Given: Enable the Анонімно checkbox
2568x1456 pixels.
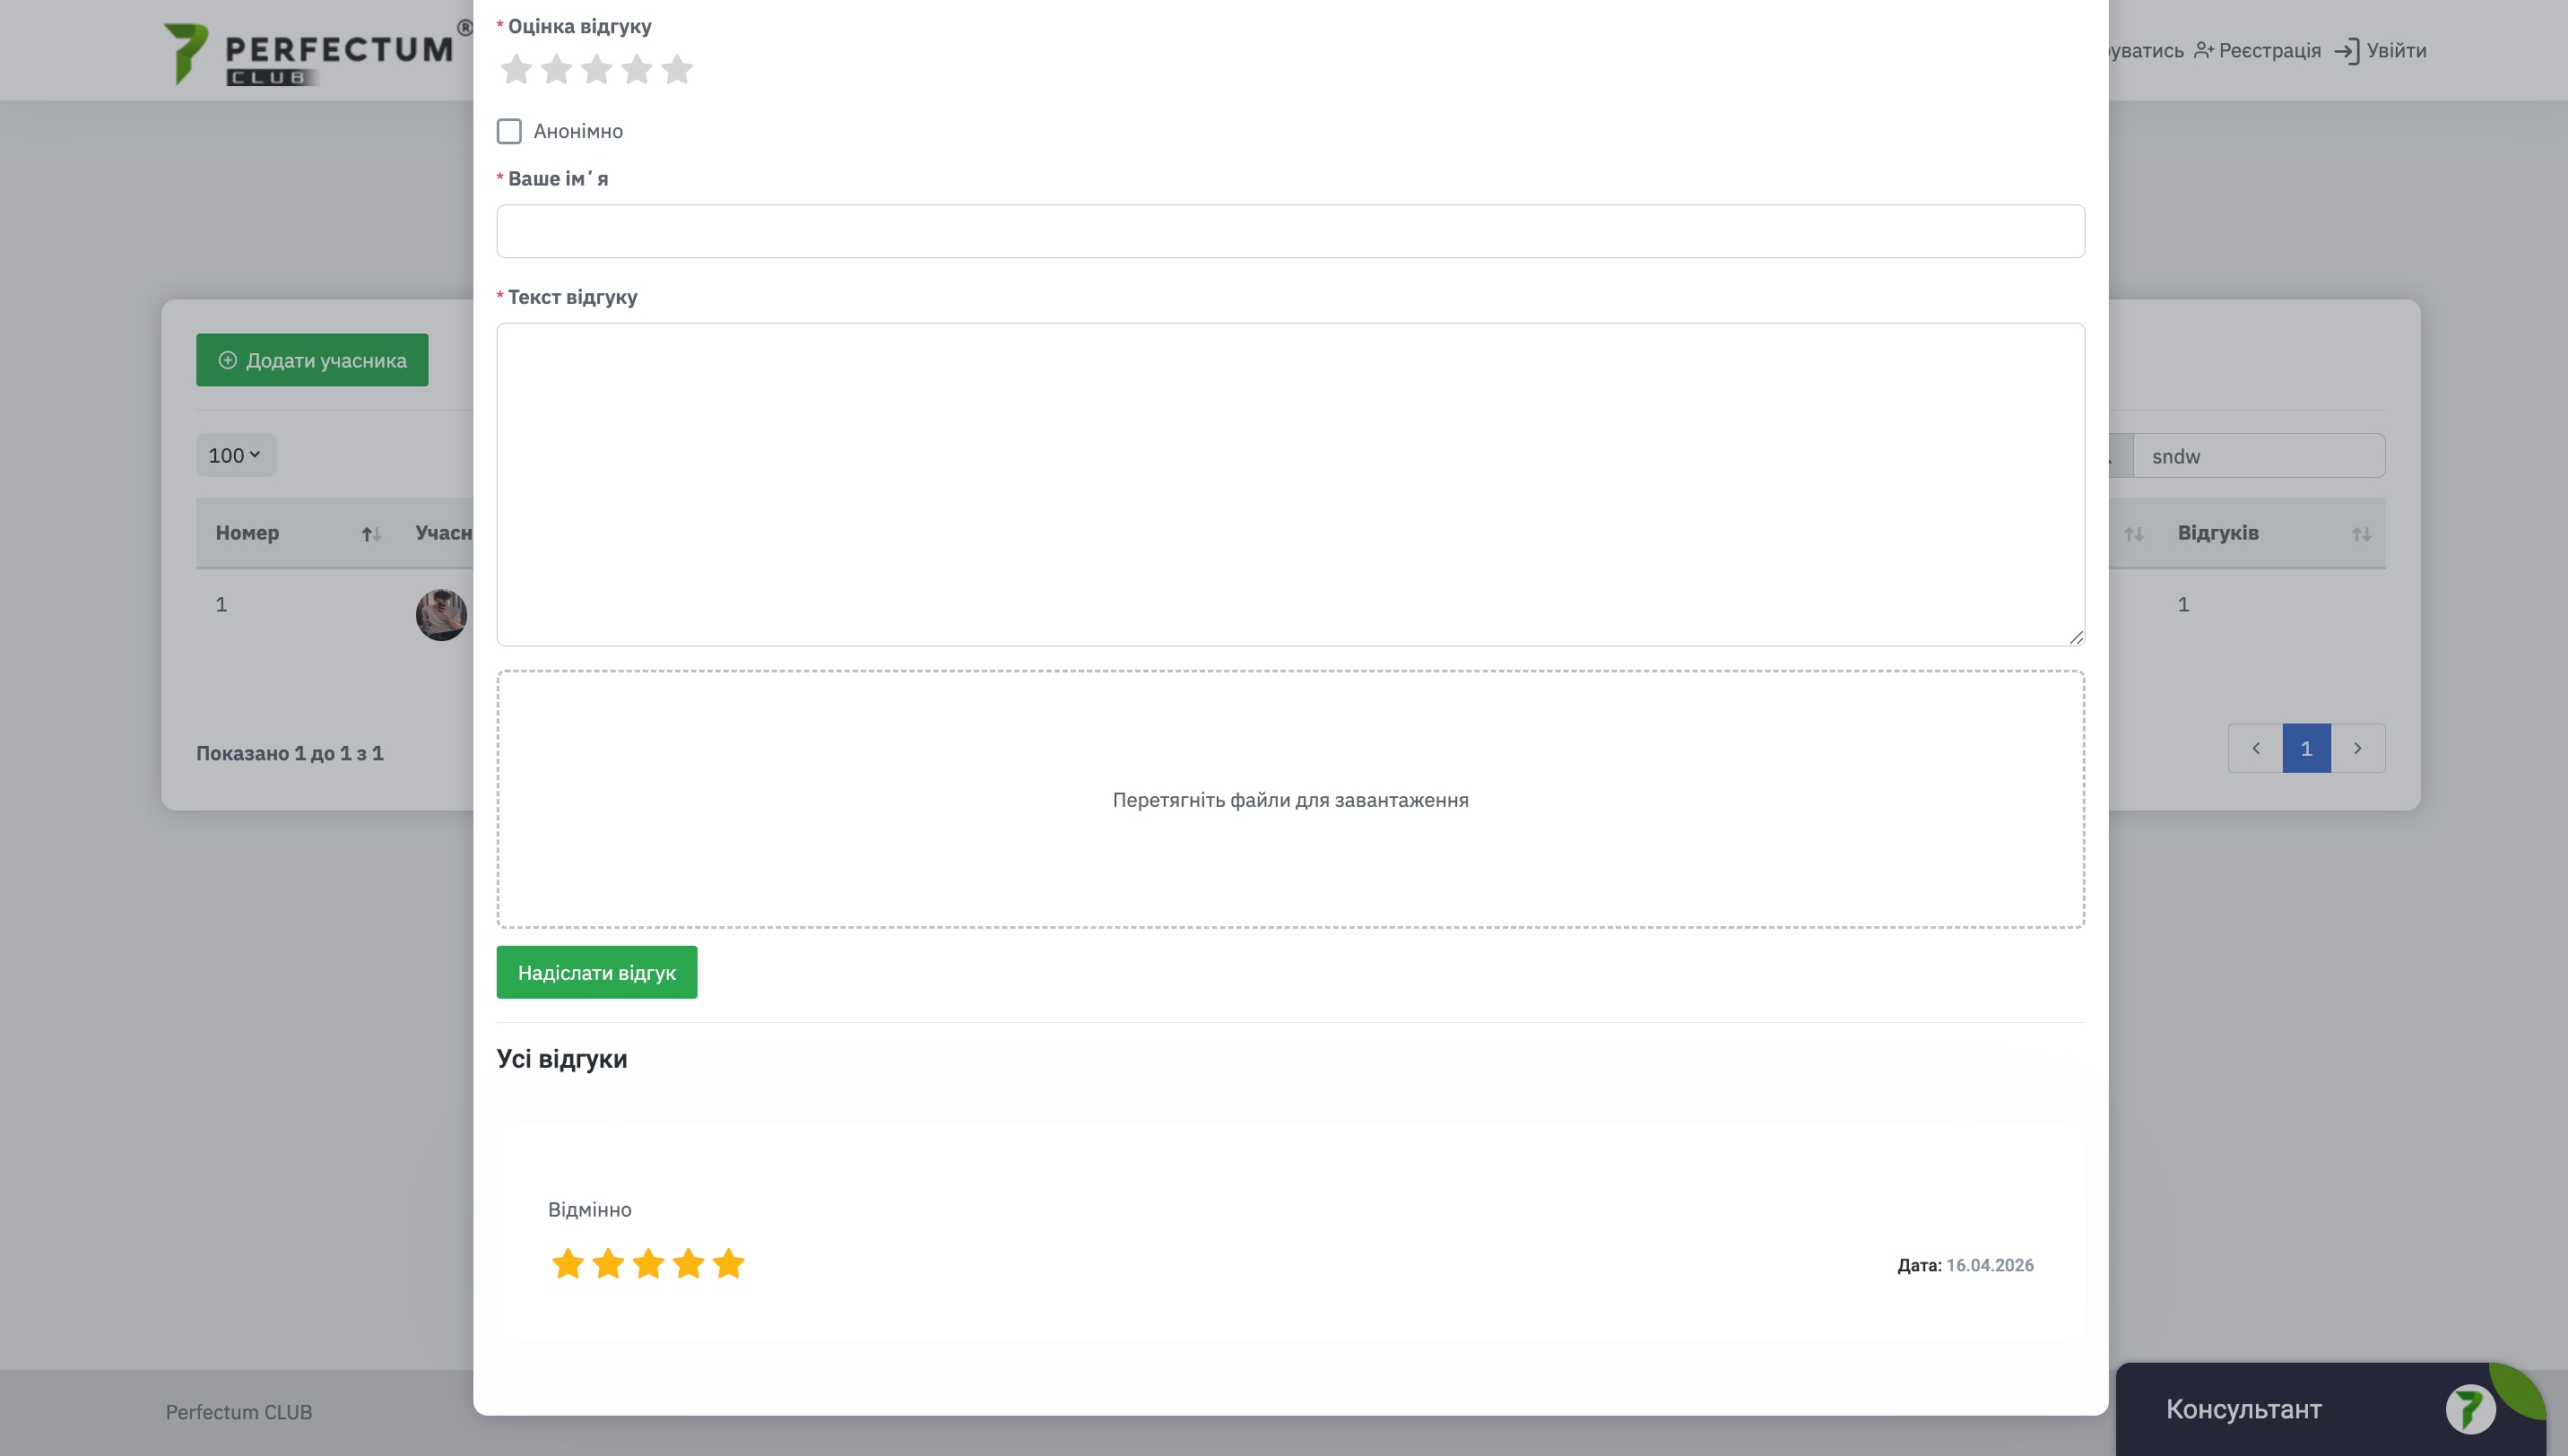Looking at the screenshot, I should (x=509, y=131).
